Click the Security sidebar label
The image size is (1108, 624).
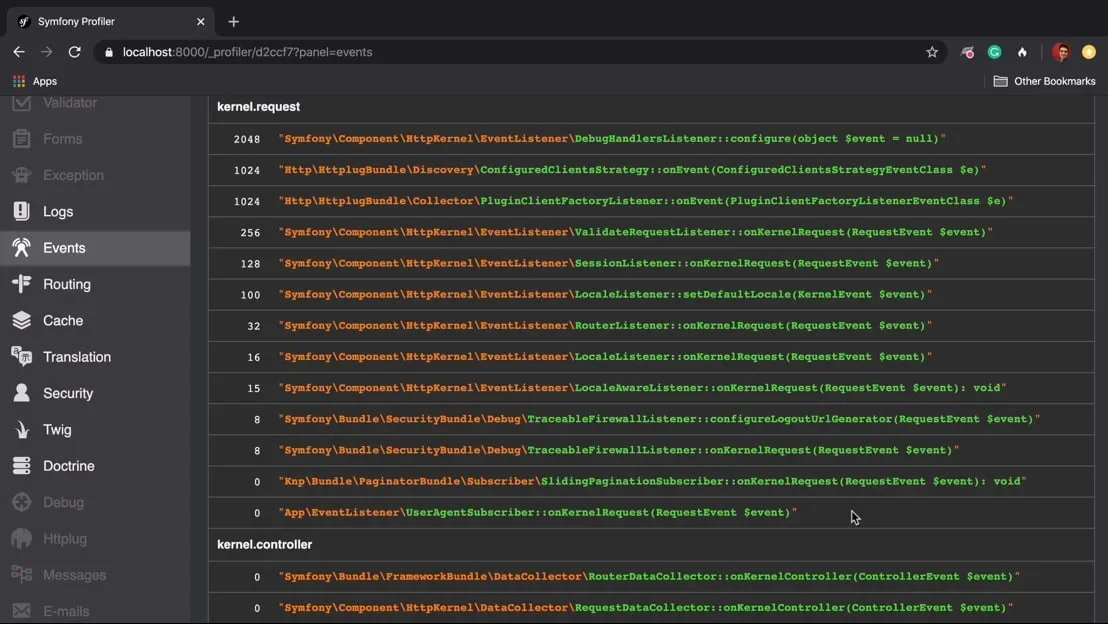click(x=68, y=393)
